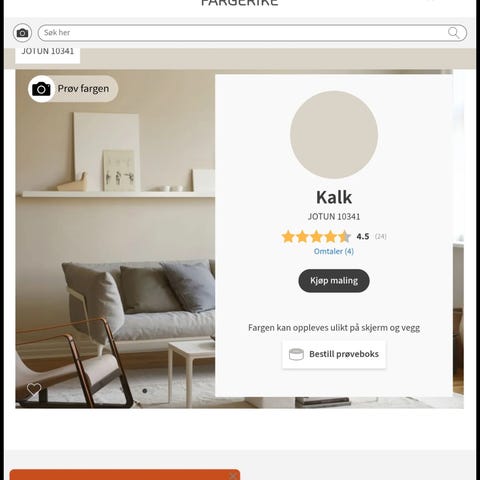Click the camera icon beside search bar
Viewport: 480px width, 480px height.
point(22,33)
